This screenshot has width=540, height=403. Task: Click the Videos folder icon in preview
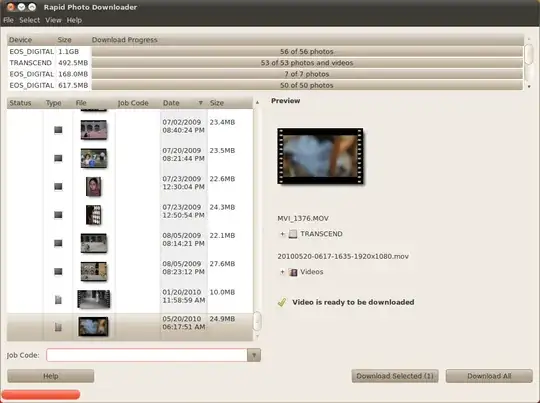[x=293, y=272]
